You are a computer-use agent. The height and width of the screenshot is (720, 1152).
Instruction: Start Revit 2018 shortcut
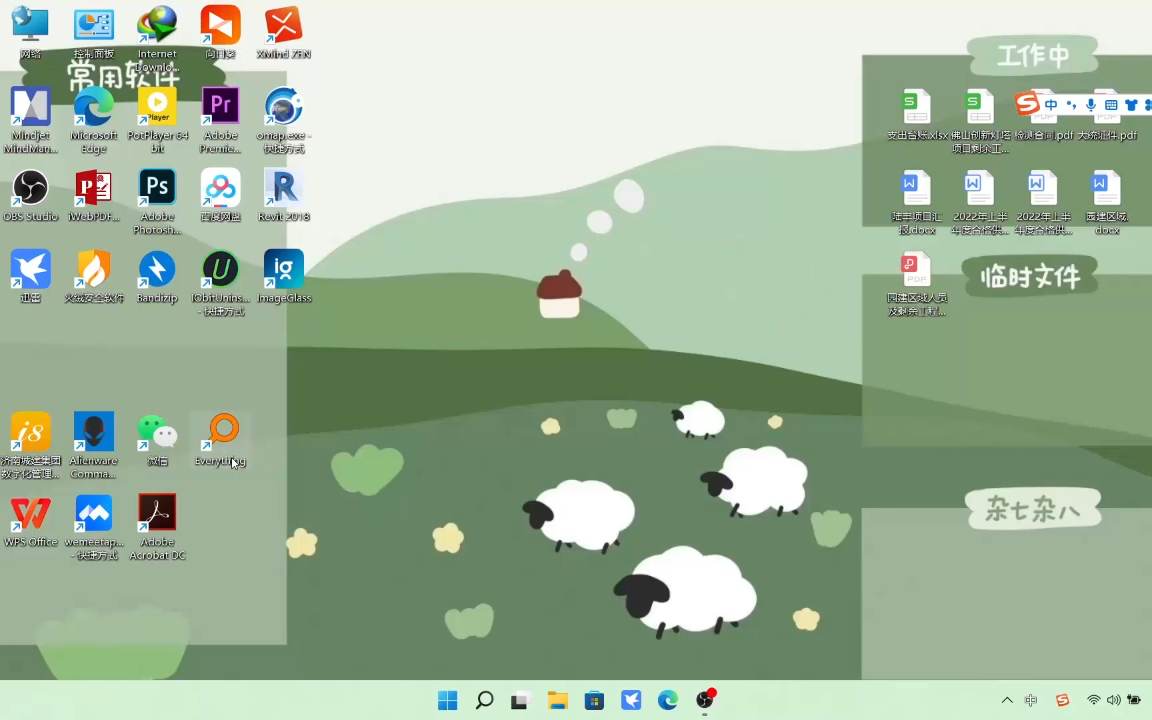click(283, 190)
